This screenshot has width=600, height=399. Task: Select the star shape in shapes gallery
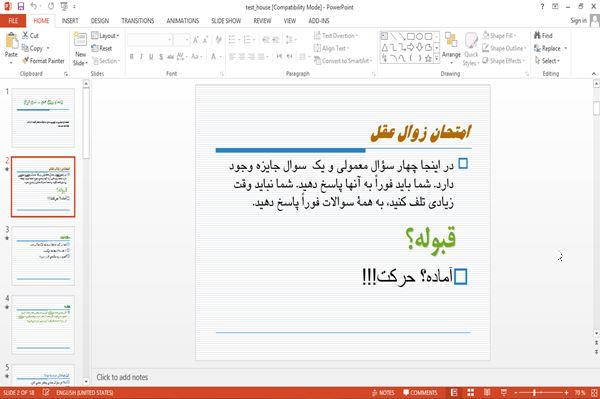point(428,59)
